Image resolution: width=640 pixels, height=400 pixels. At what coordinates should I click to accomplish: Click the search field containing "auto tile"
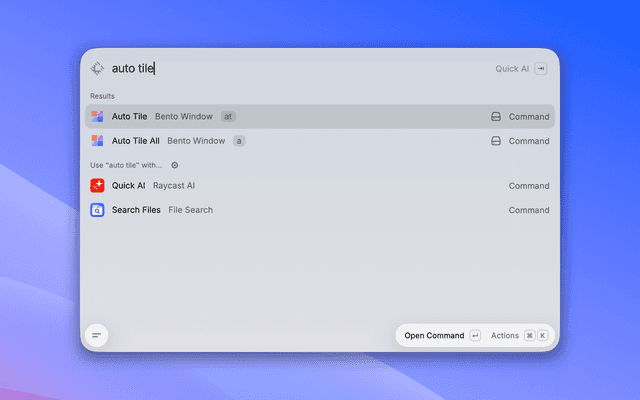tap(300, 68)
